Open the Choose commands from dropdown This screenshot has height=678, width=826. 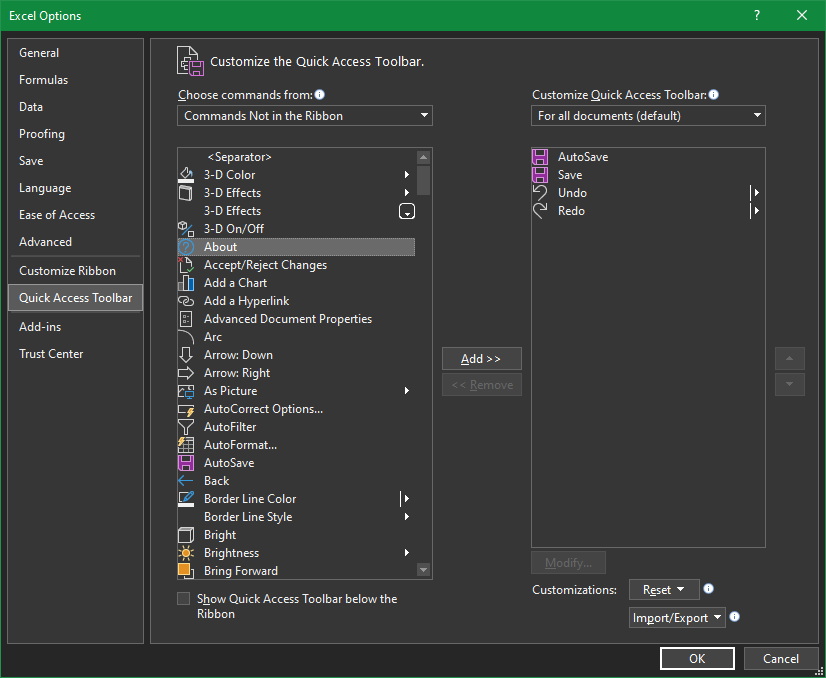304,115
